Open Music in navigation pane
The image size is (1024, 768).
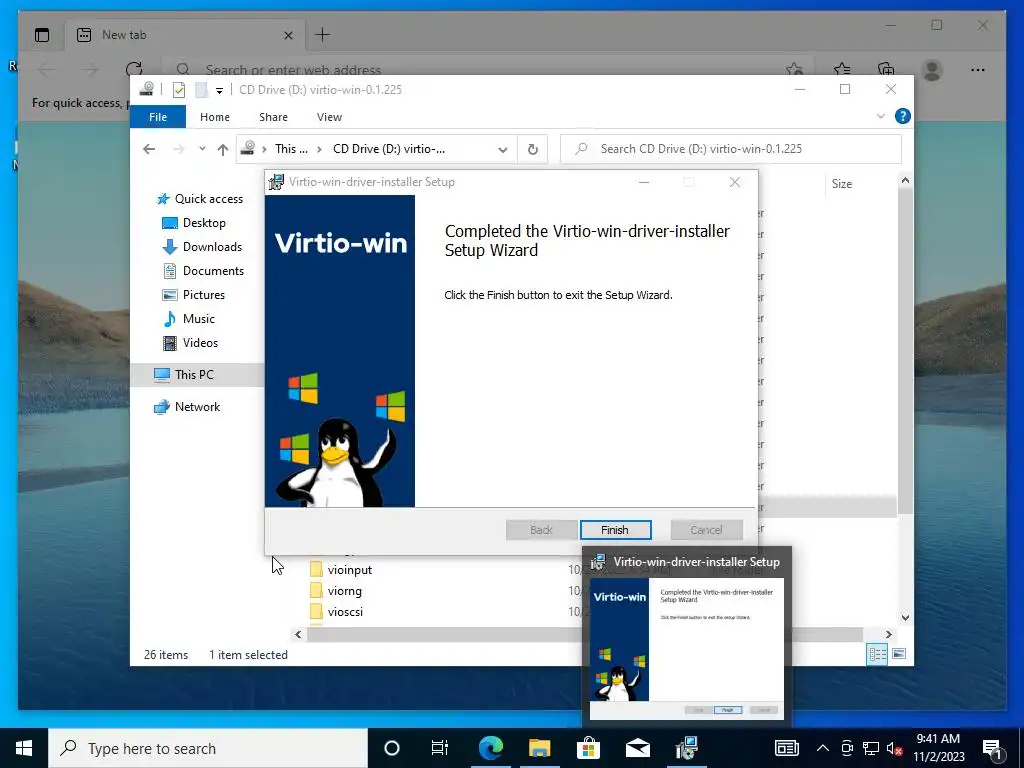tap(189, 319)
